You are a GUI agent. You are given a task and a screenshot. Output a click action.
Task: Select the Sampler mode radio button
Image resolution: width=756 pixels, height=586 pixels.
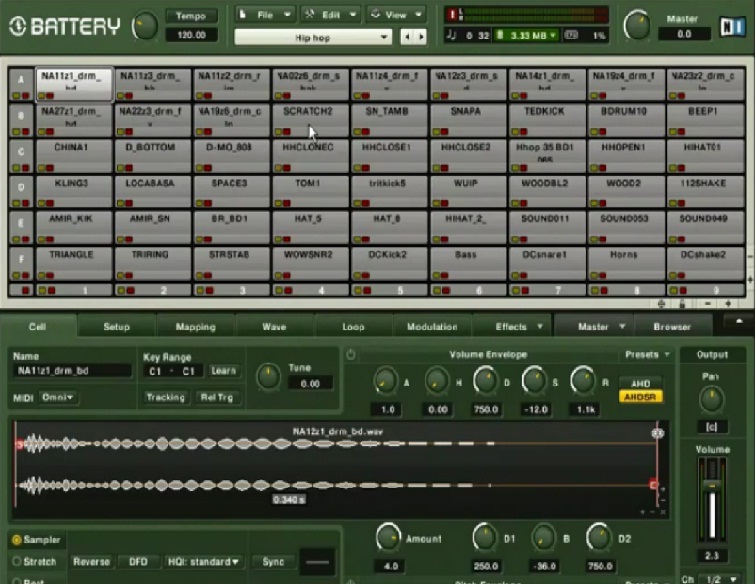(x=17, y=540)
